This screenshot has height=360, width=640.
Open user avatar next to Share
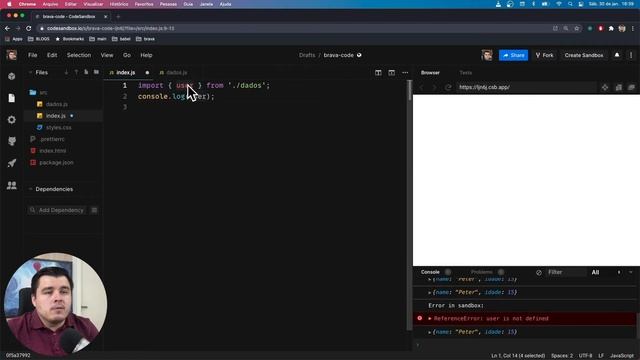coord(487,55)
